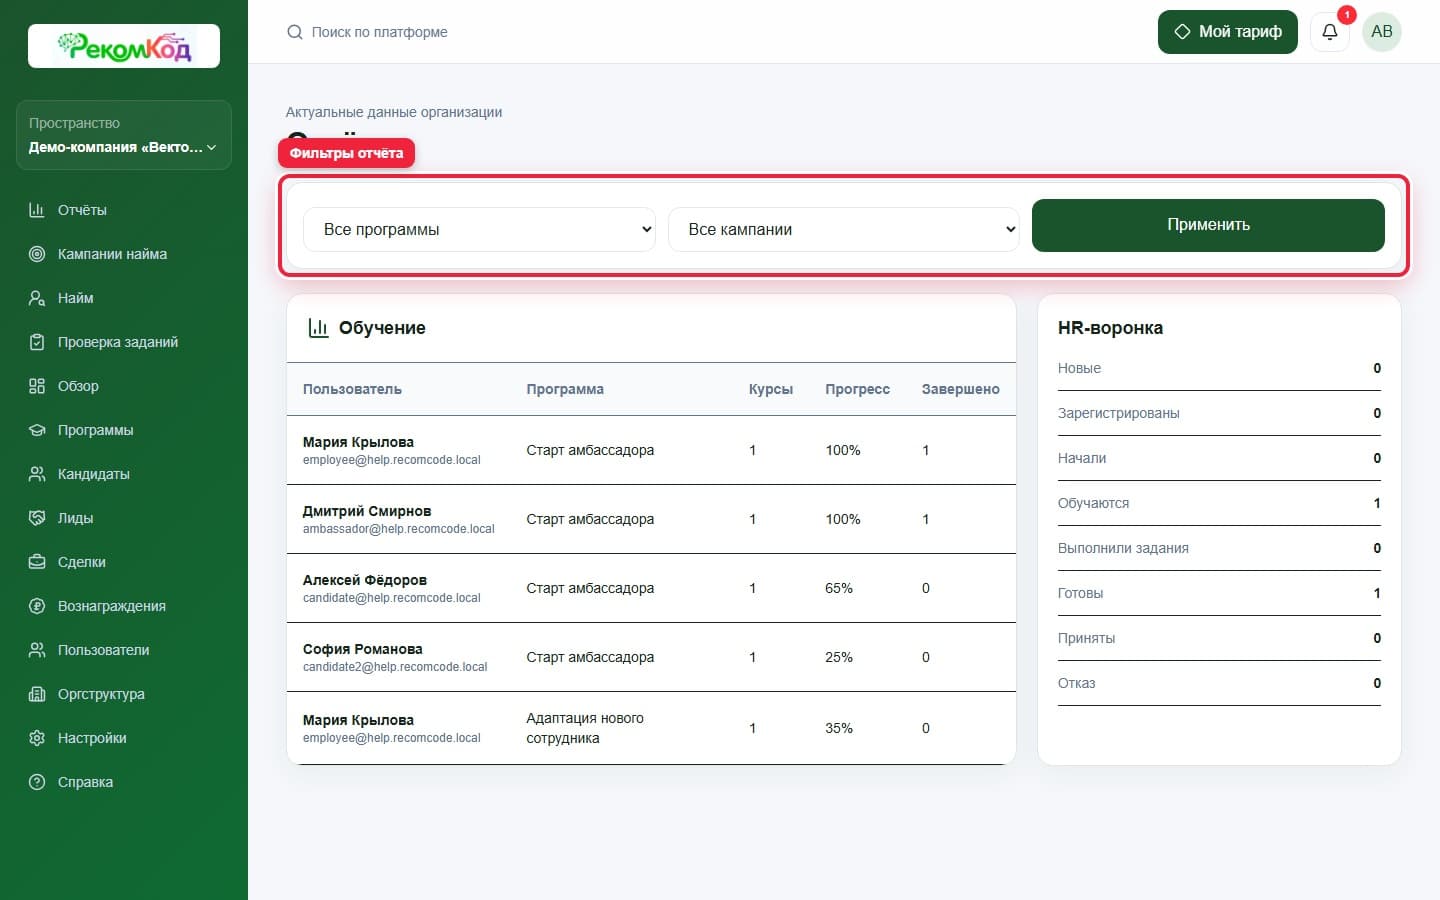Open notifications bell icon

pyautogui.click(x=1330, y=32)
